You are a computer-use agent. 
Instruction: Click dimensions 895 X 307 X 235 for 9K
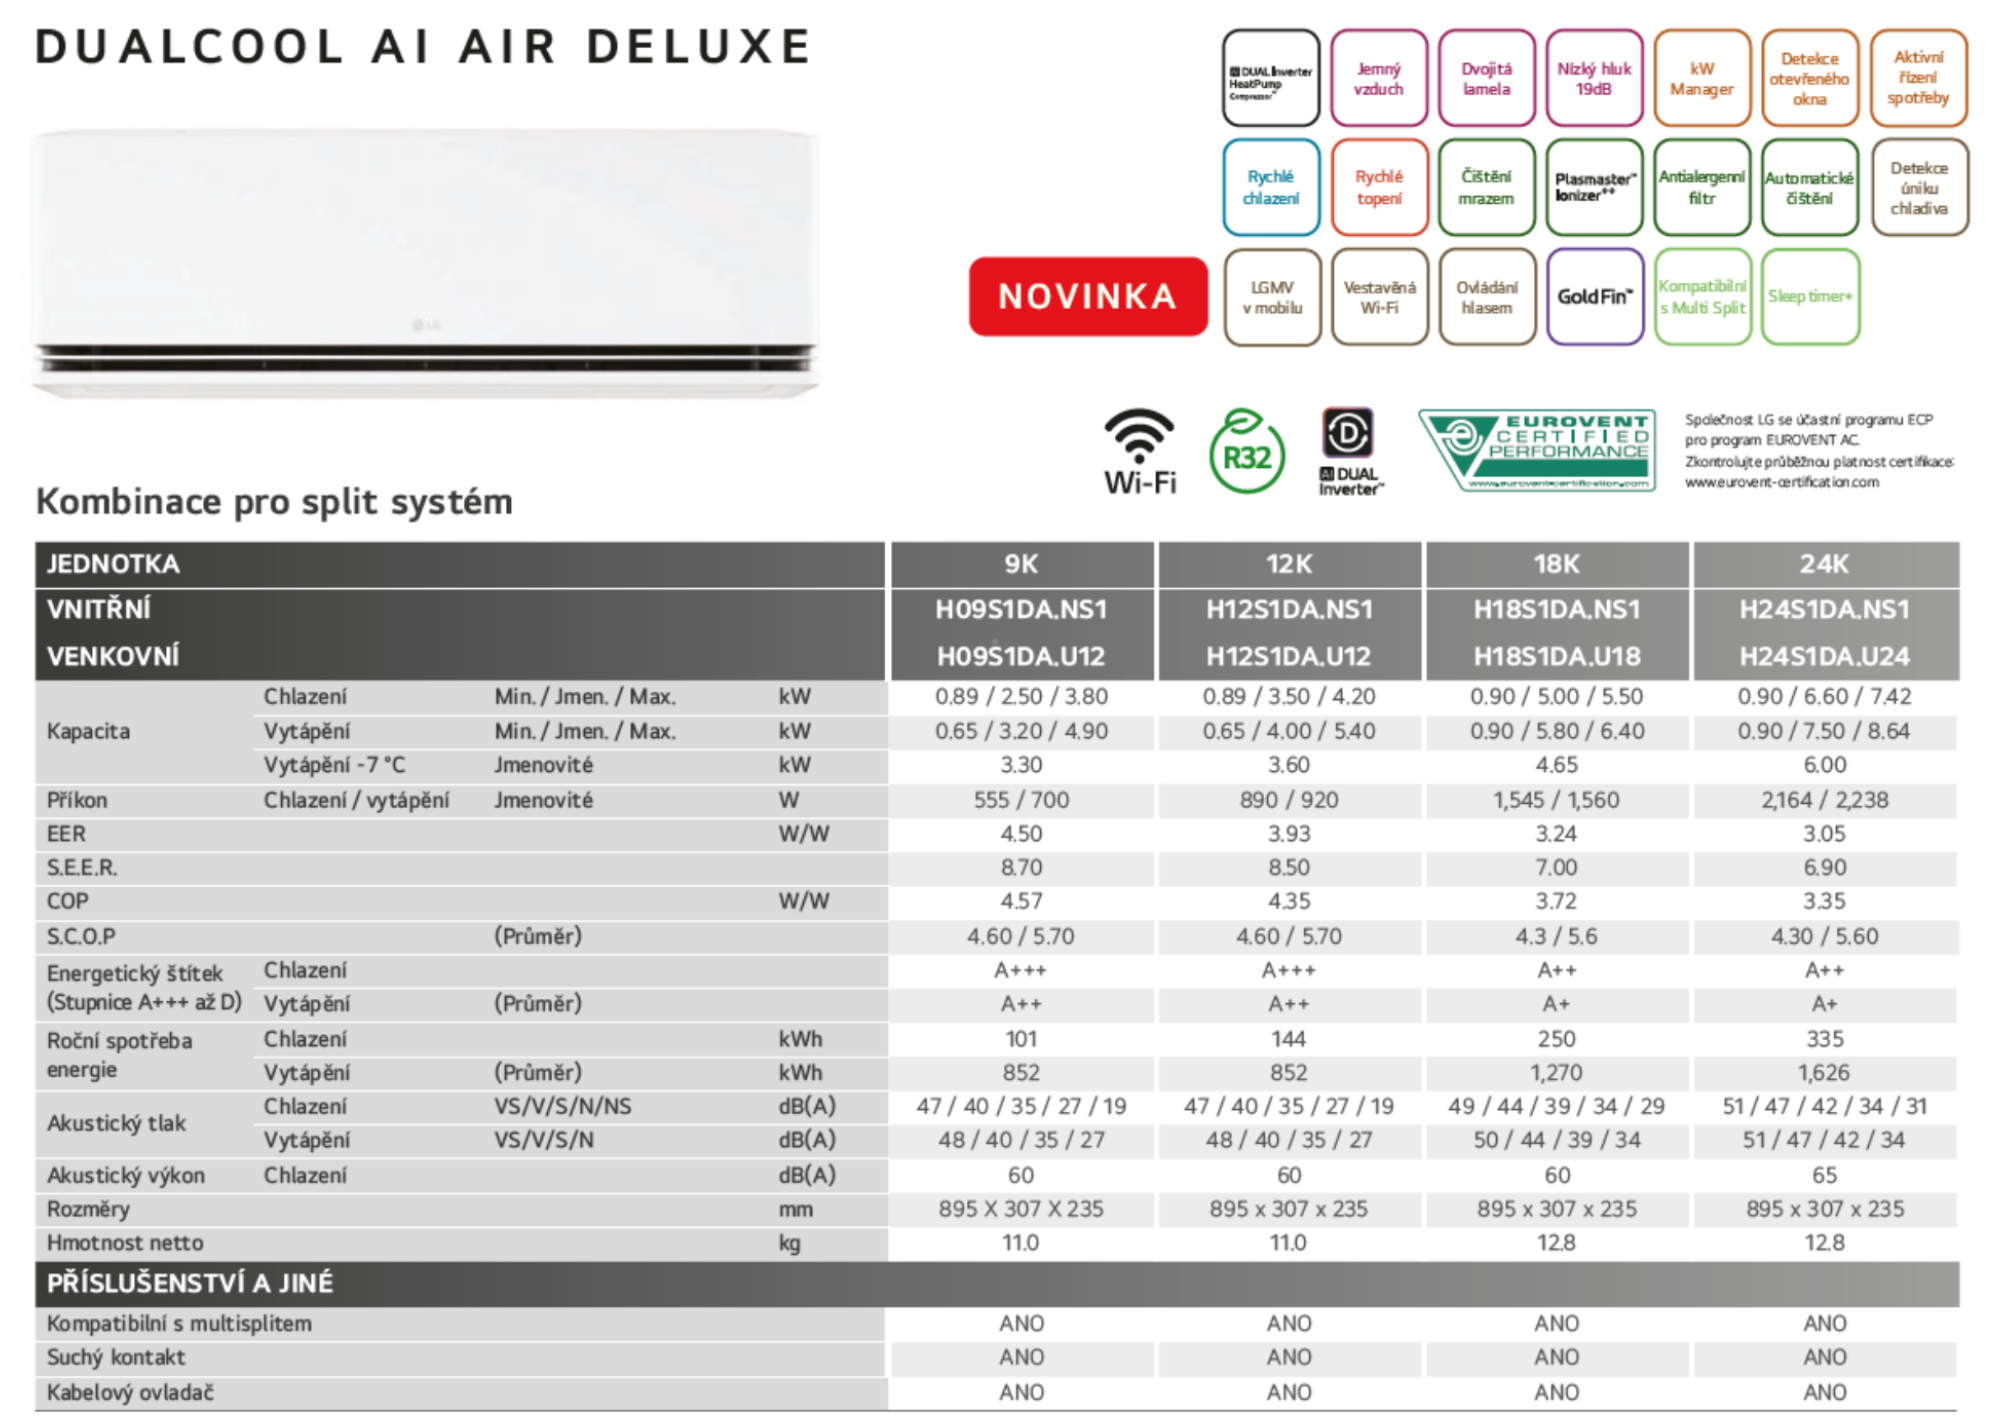pos(1021,1209)
